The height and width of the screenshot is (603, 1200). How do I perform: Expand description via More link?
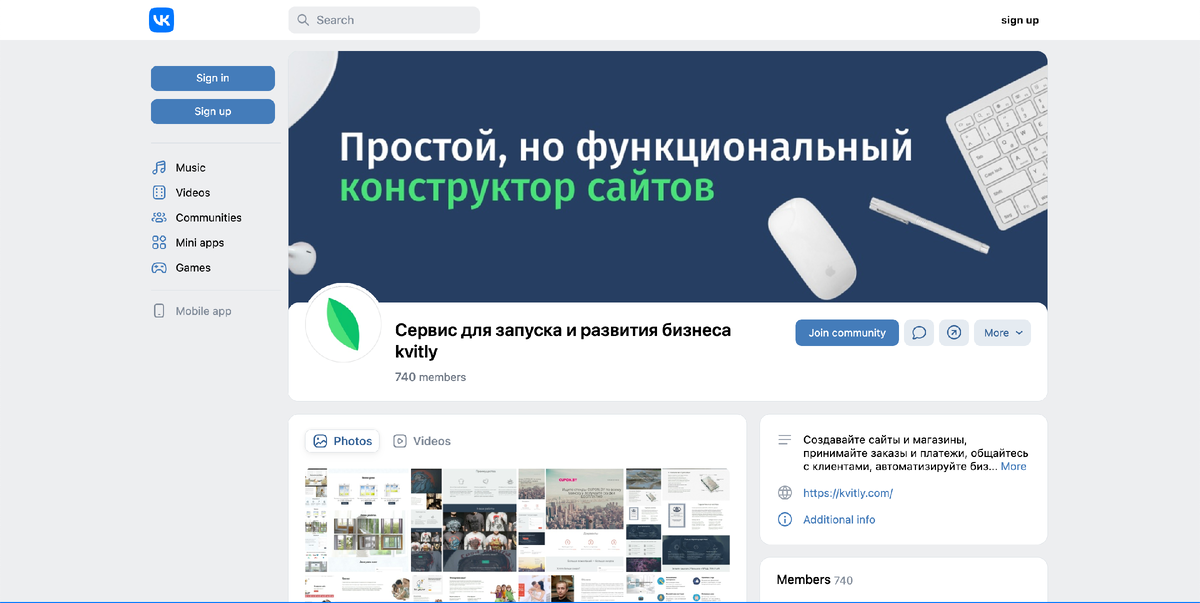(1013, 467)
